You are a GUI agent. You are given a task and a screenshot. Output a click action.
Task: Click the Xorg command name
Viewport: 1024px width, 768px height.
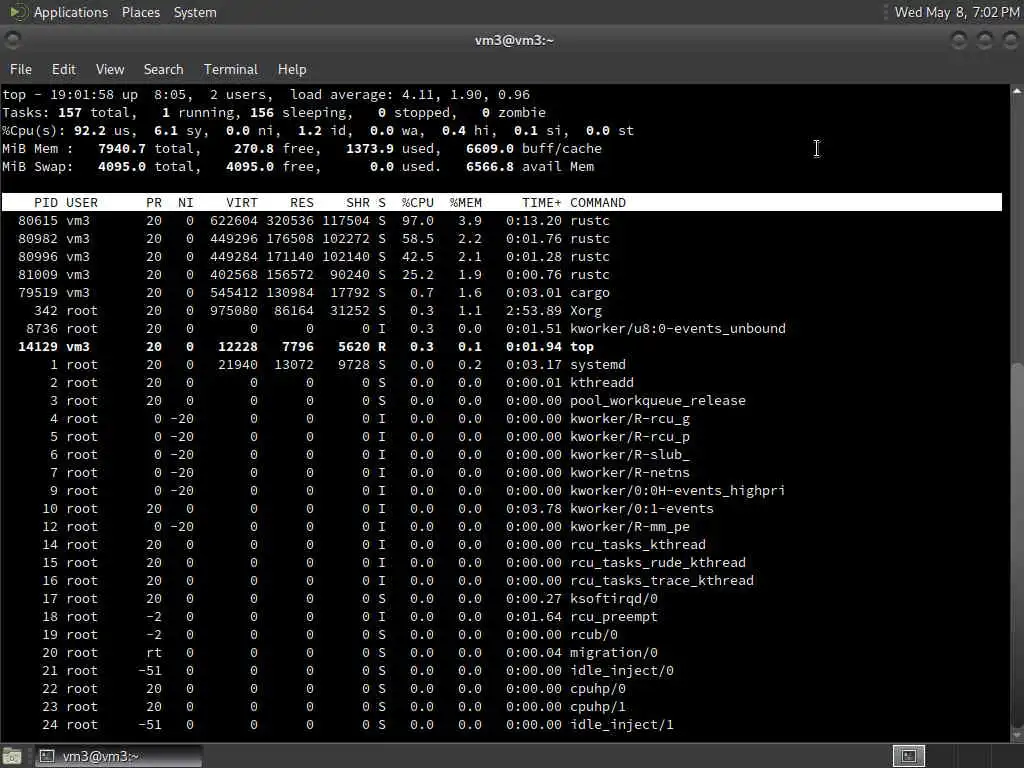[x=586, y=311]
